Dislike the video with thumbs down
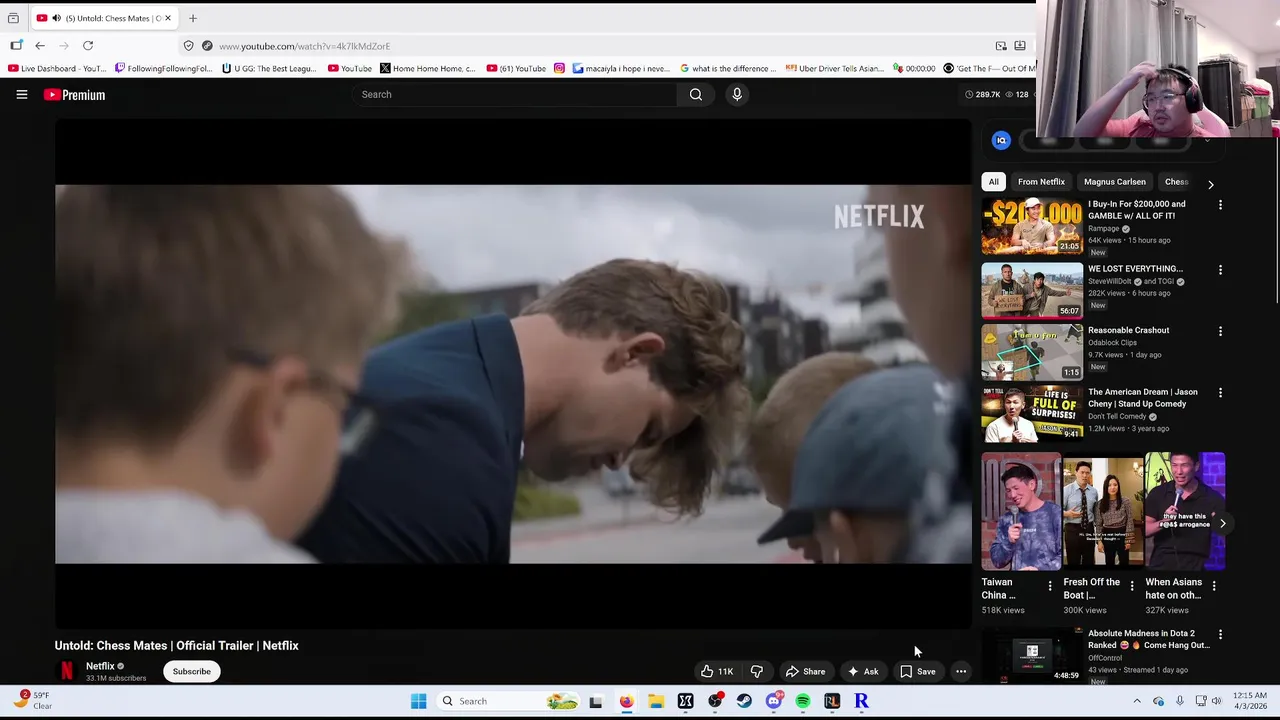Viewport: 1280px width, 720px height. point(757,672)
